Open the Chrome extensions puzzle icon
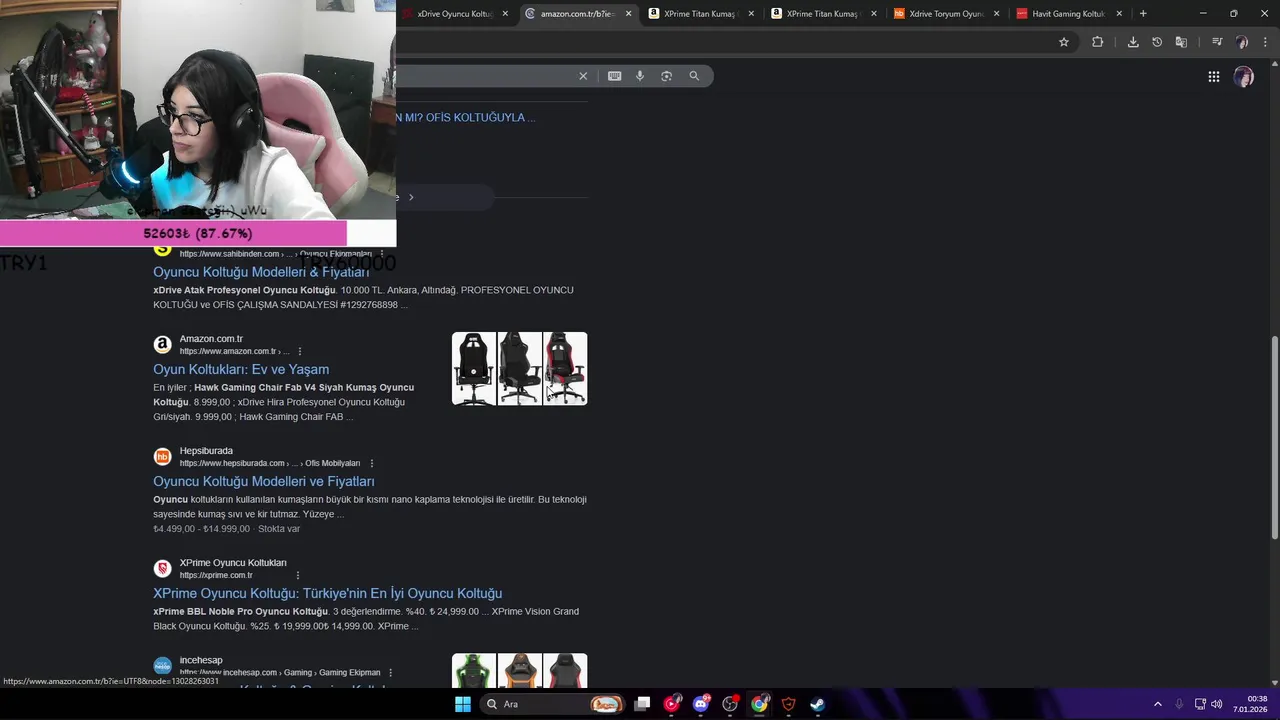This screenshot has width=1280, height=720. coord(1098,42)
